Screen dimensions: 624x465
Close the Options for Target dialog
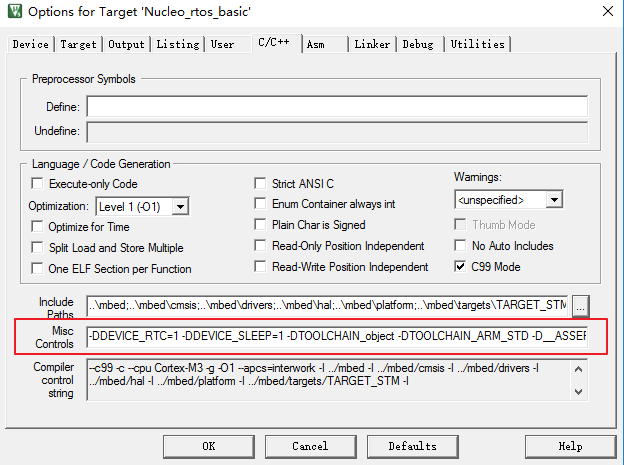click(x=607, y=11)
